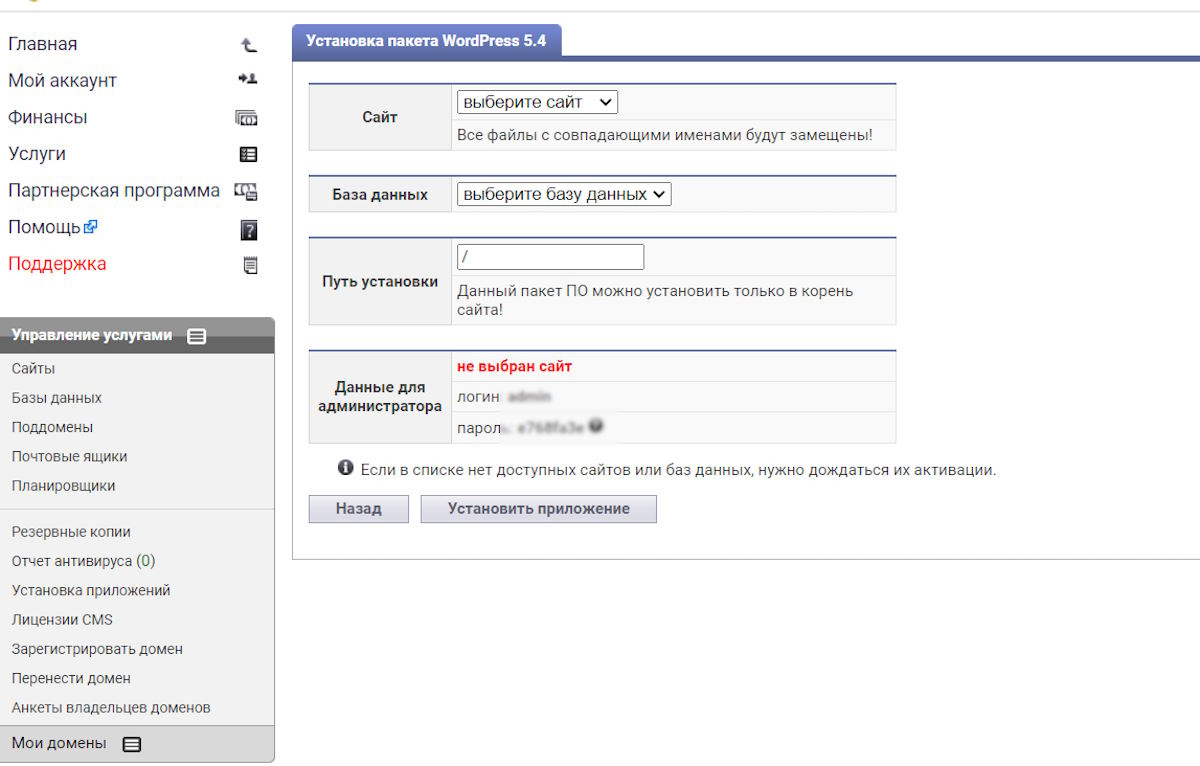Image resolution: width=1200 pixels, height=766 pixels.
Task: Open the 'выберите базу данных' dropdown
Action: pos(564,194)
